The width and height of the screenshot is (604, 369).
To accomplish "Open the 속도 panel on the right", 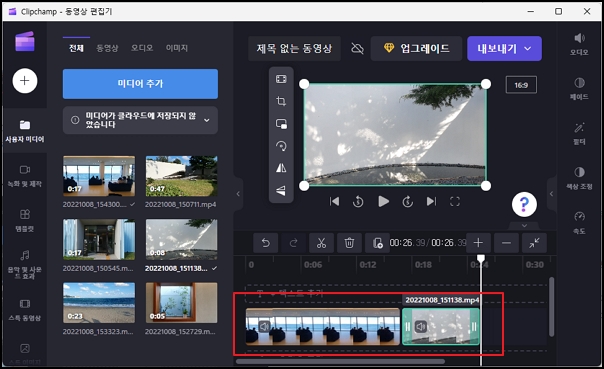I will [579, 223].
